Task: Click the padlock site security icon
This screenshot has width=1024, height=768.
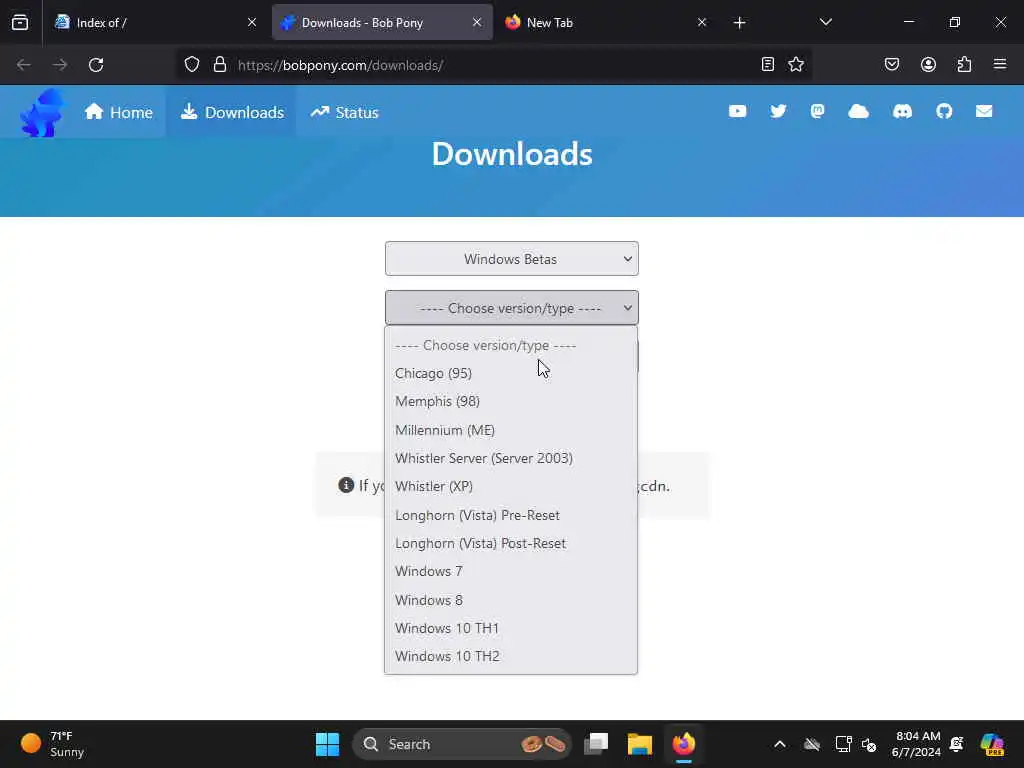Action: tap(220, 65)
